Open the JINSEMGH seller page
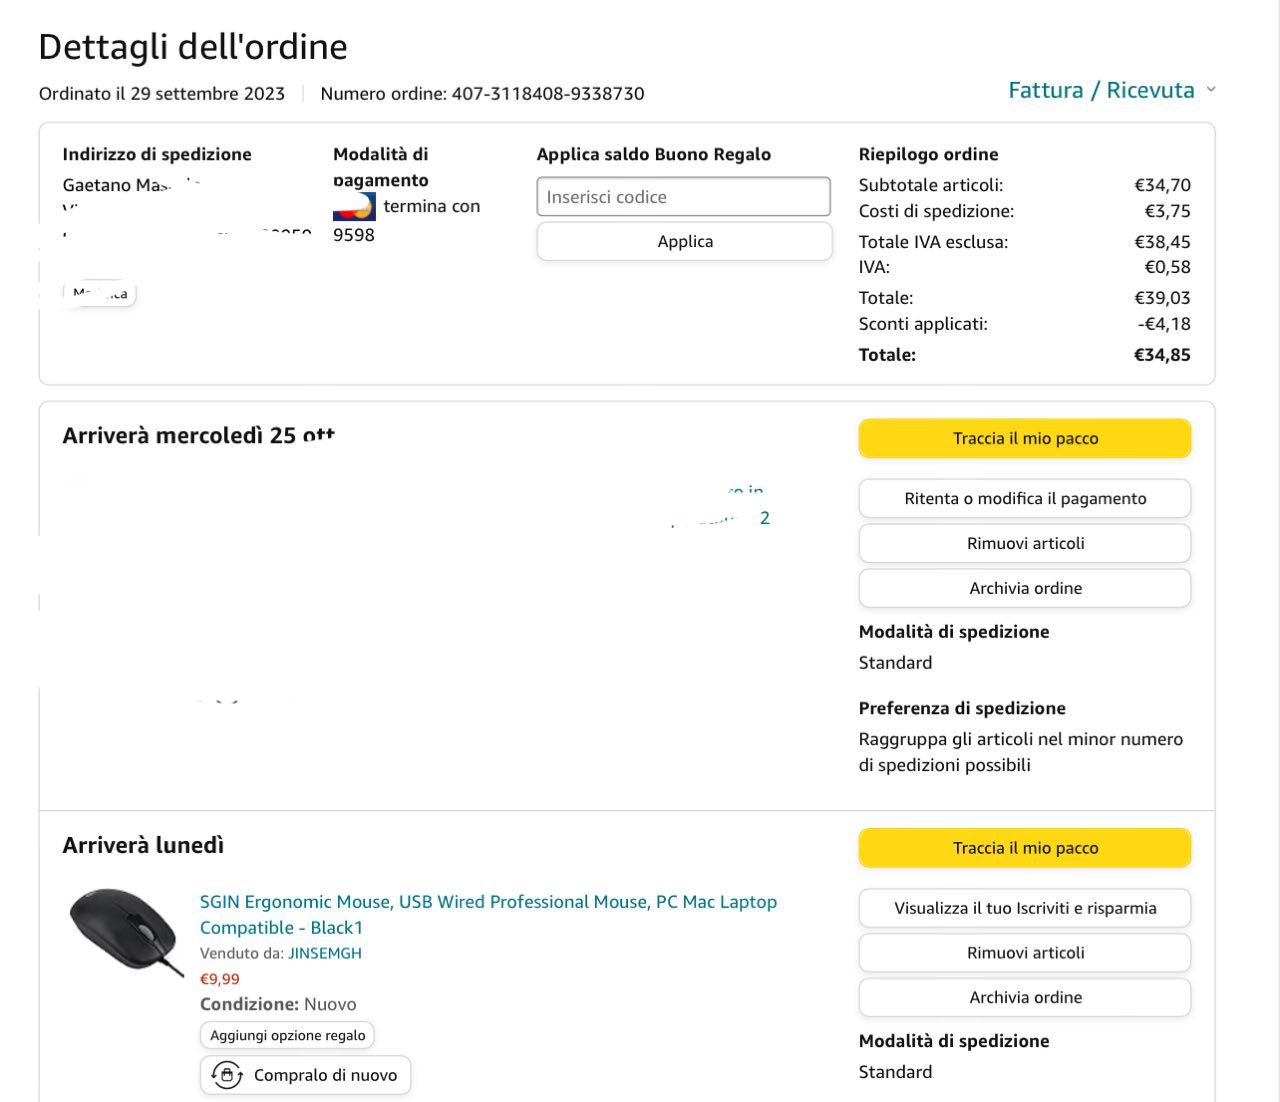 tap(325, 953)
